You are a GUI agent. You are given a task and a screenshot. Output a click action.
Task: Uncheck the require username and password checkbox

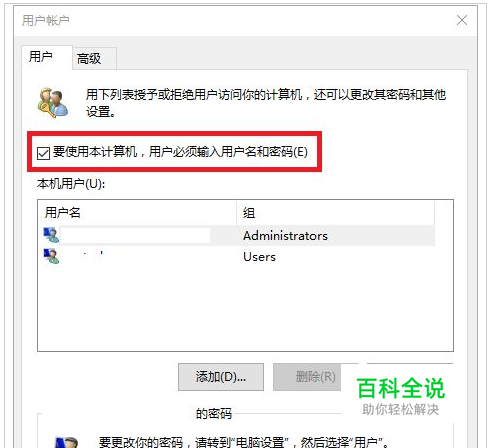[x=44, y=153]
